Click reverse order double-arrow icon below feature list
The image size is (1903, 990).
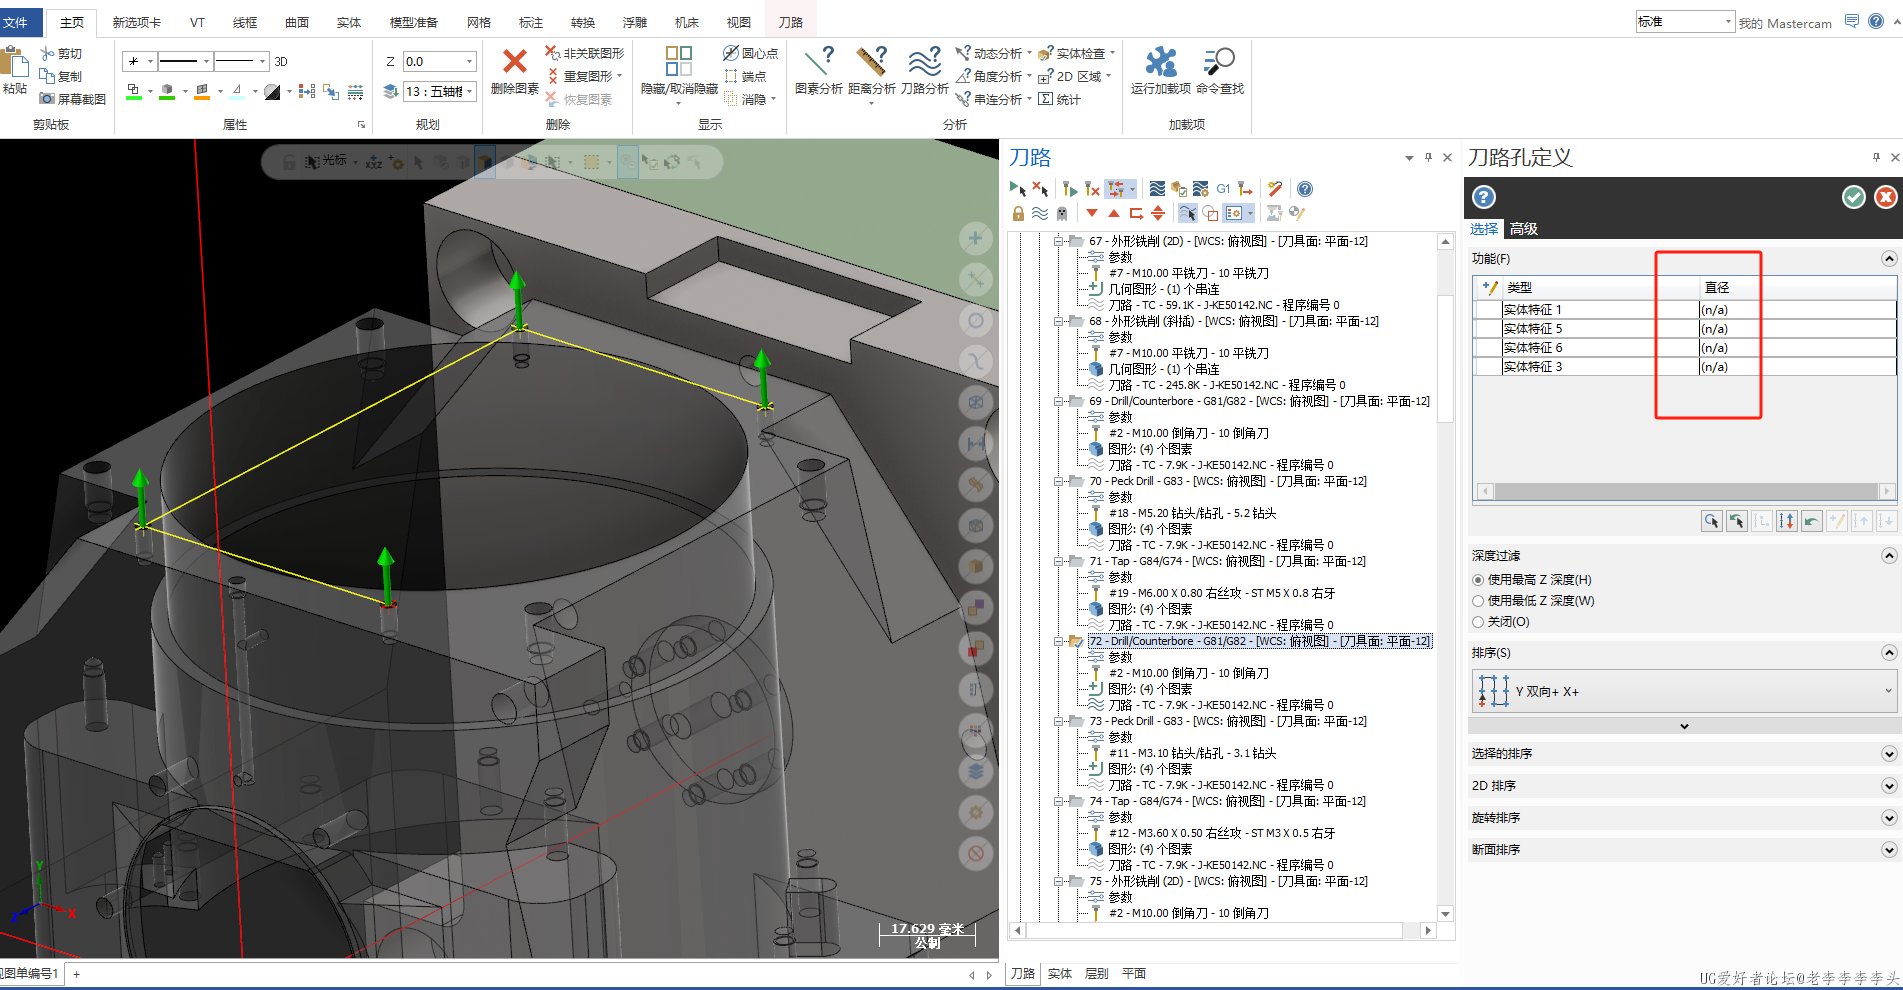pyautogui.click(x=1787, y=521)
